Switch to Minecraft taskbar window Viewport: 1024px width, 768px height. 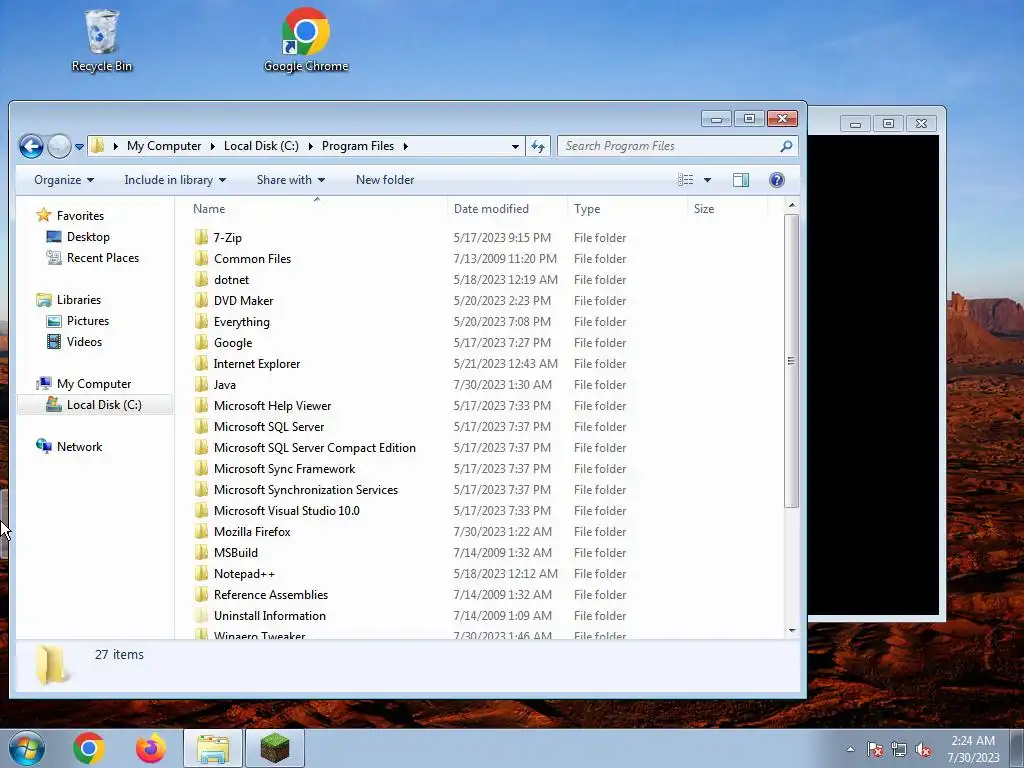274,748
